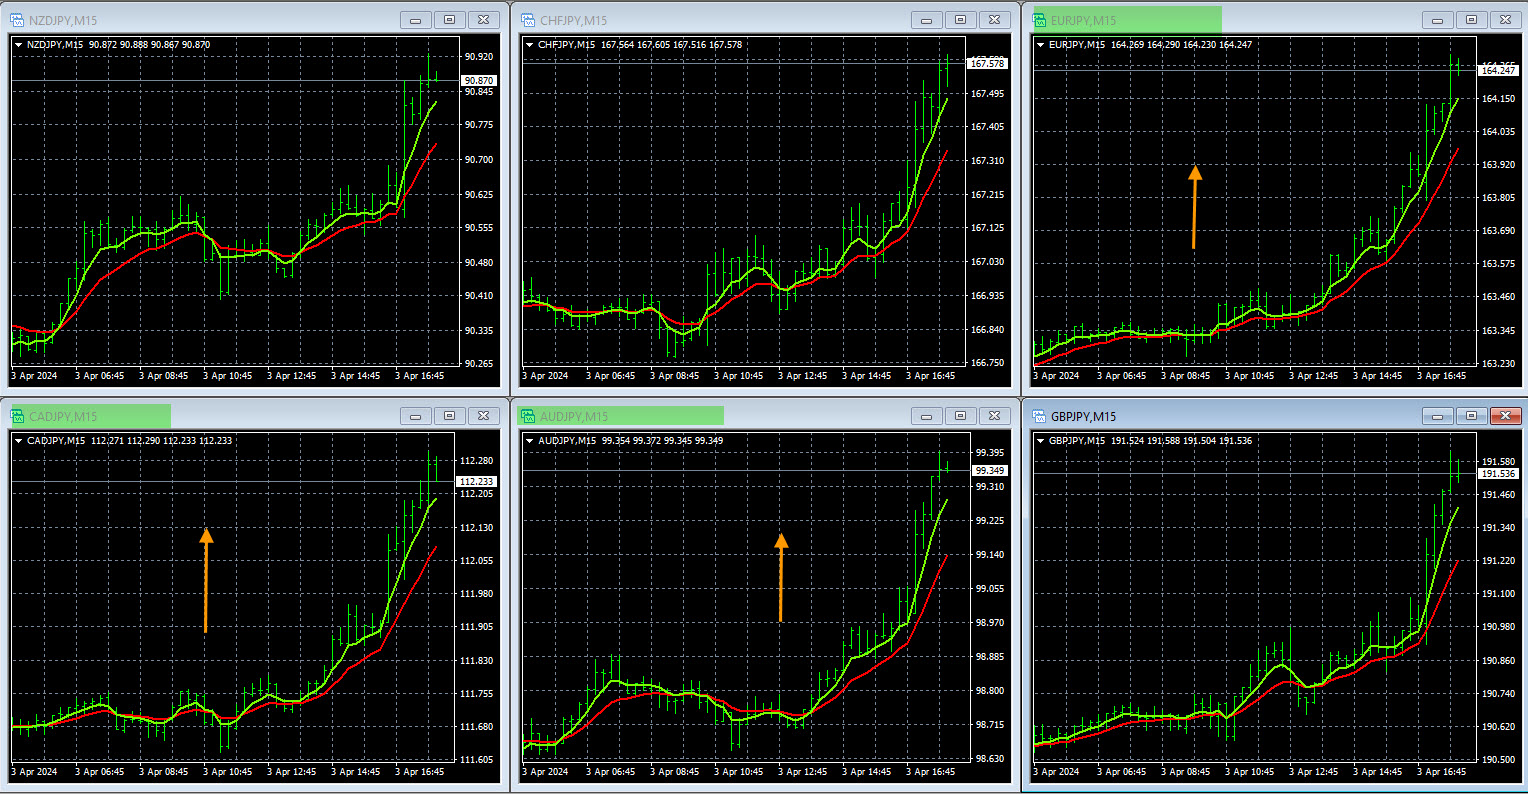Maximize the AUDJPY chart window
Viewport: 1528px width, 794px height.
coord(960,416)
